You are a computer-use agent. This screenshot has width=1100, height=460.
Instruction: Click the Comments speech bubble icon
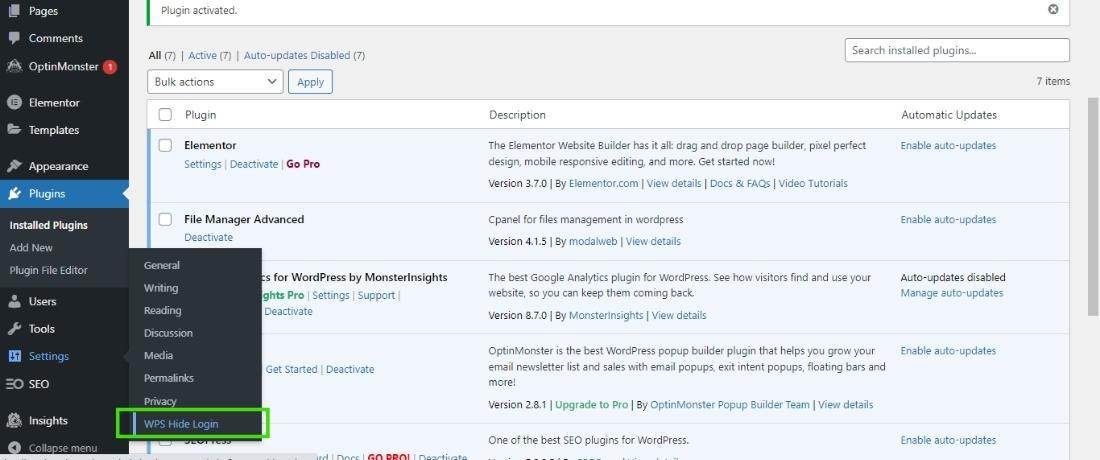pos(14,38)
